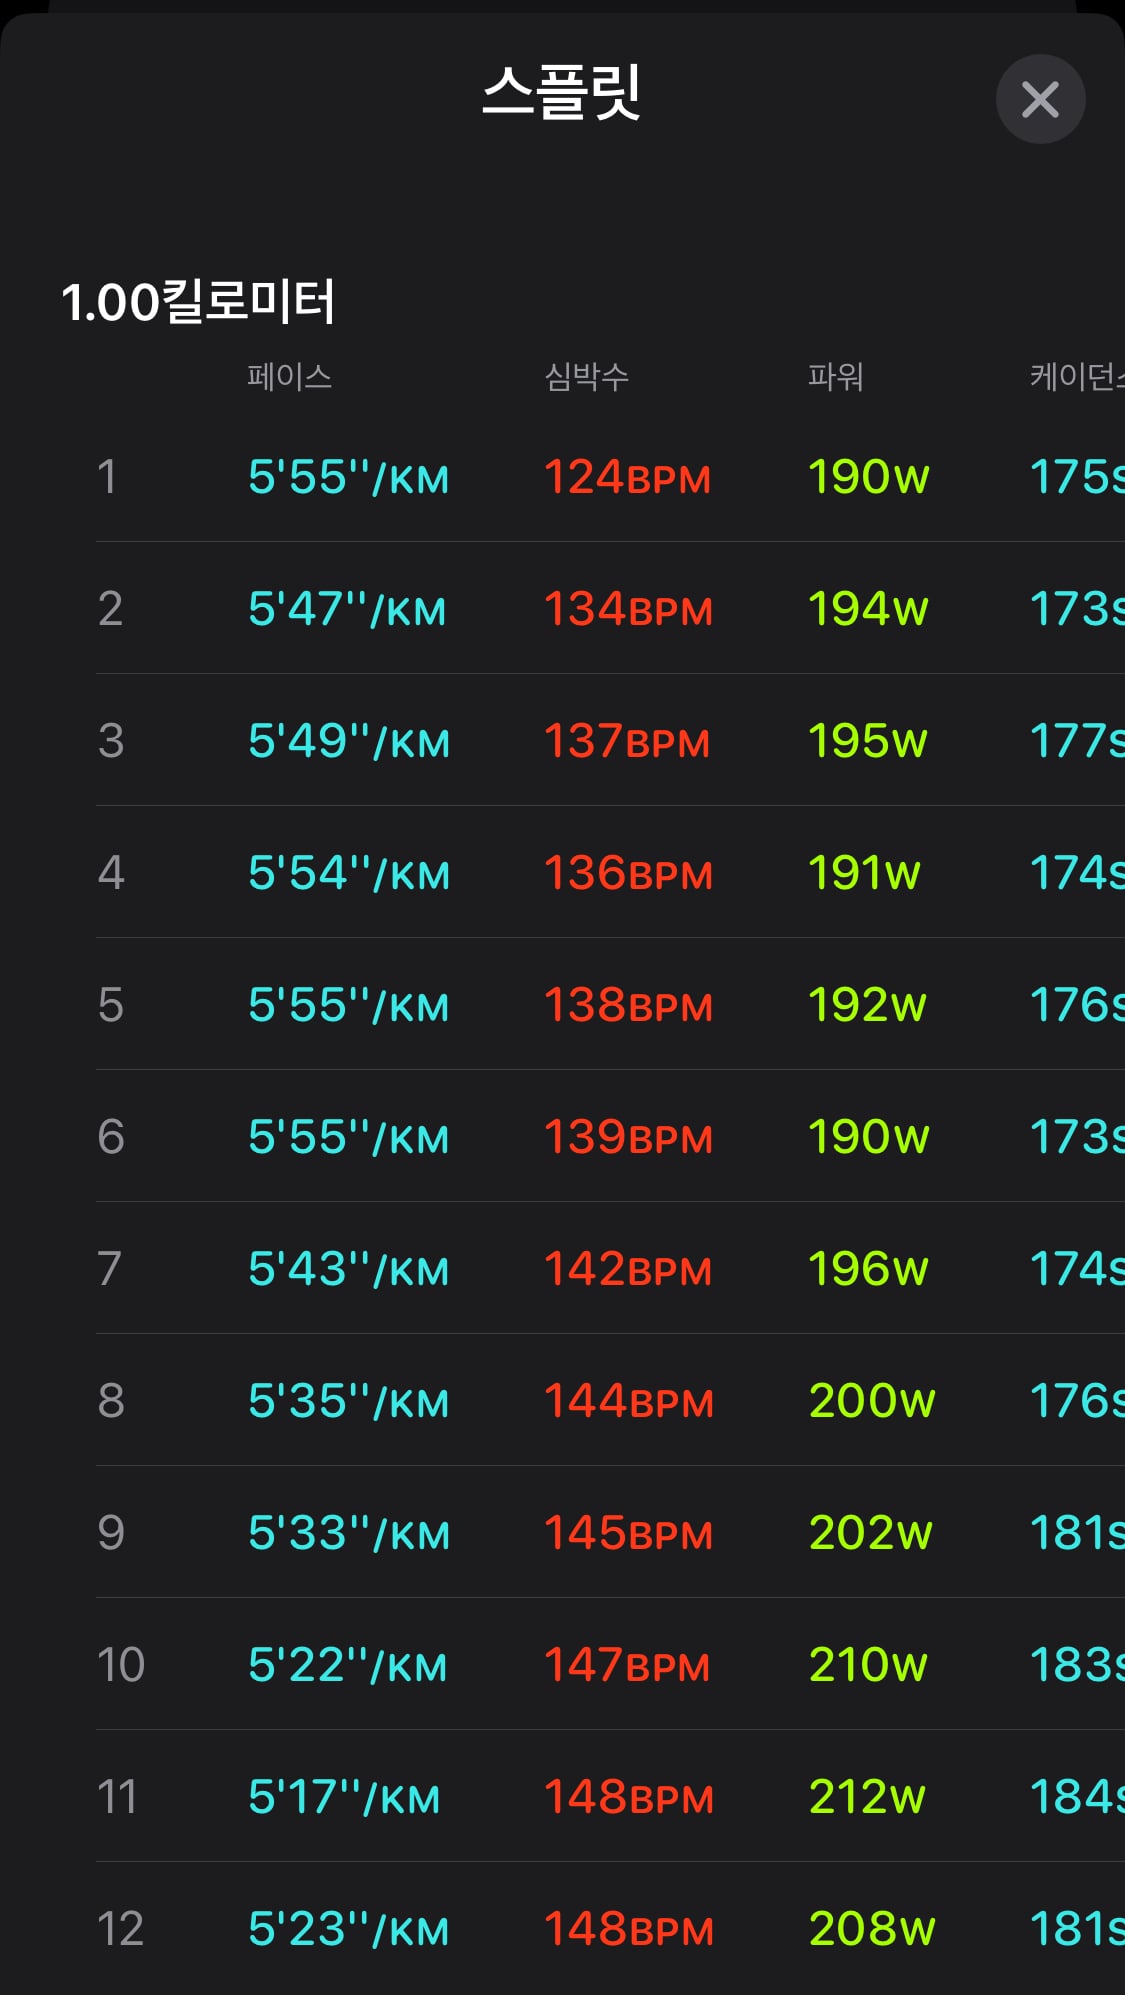This screenshot has width=1125, height=1995.
Task: Tap the 138BPM heart rate value
Action: (628, 1005)
